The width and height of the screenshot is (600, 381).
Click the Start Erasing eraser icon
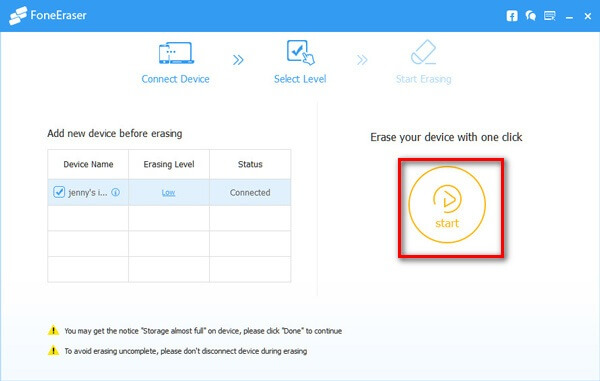click(423, 52)
